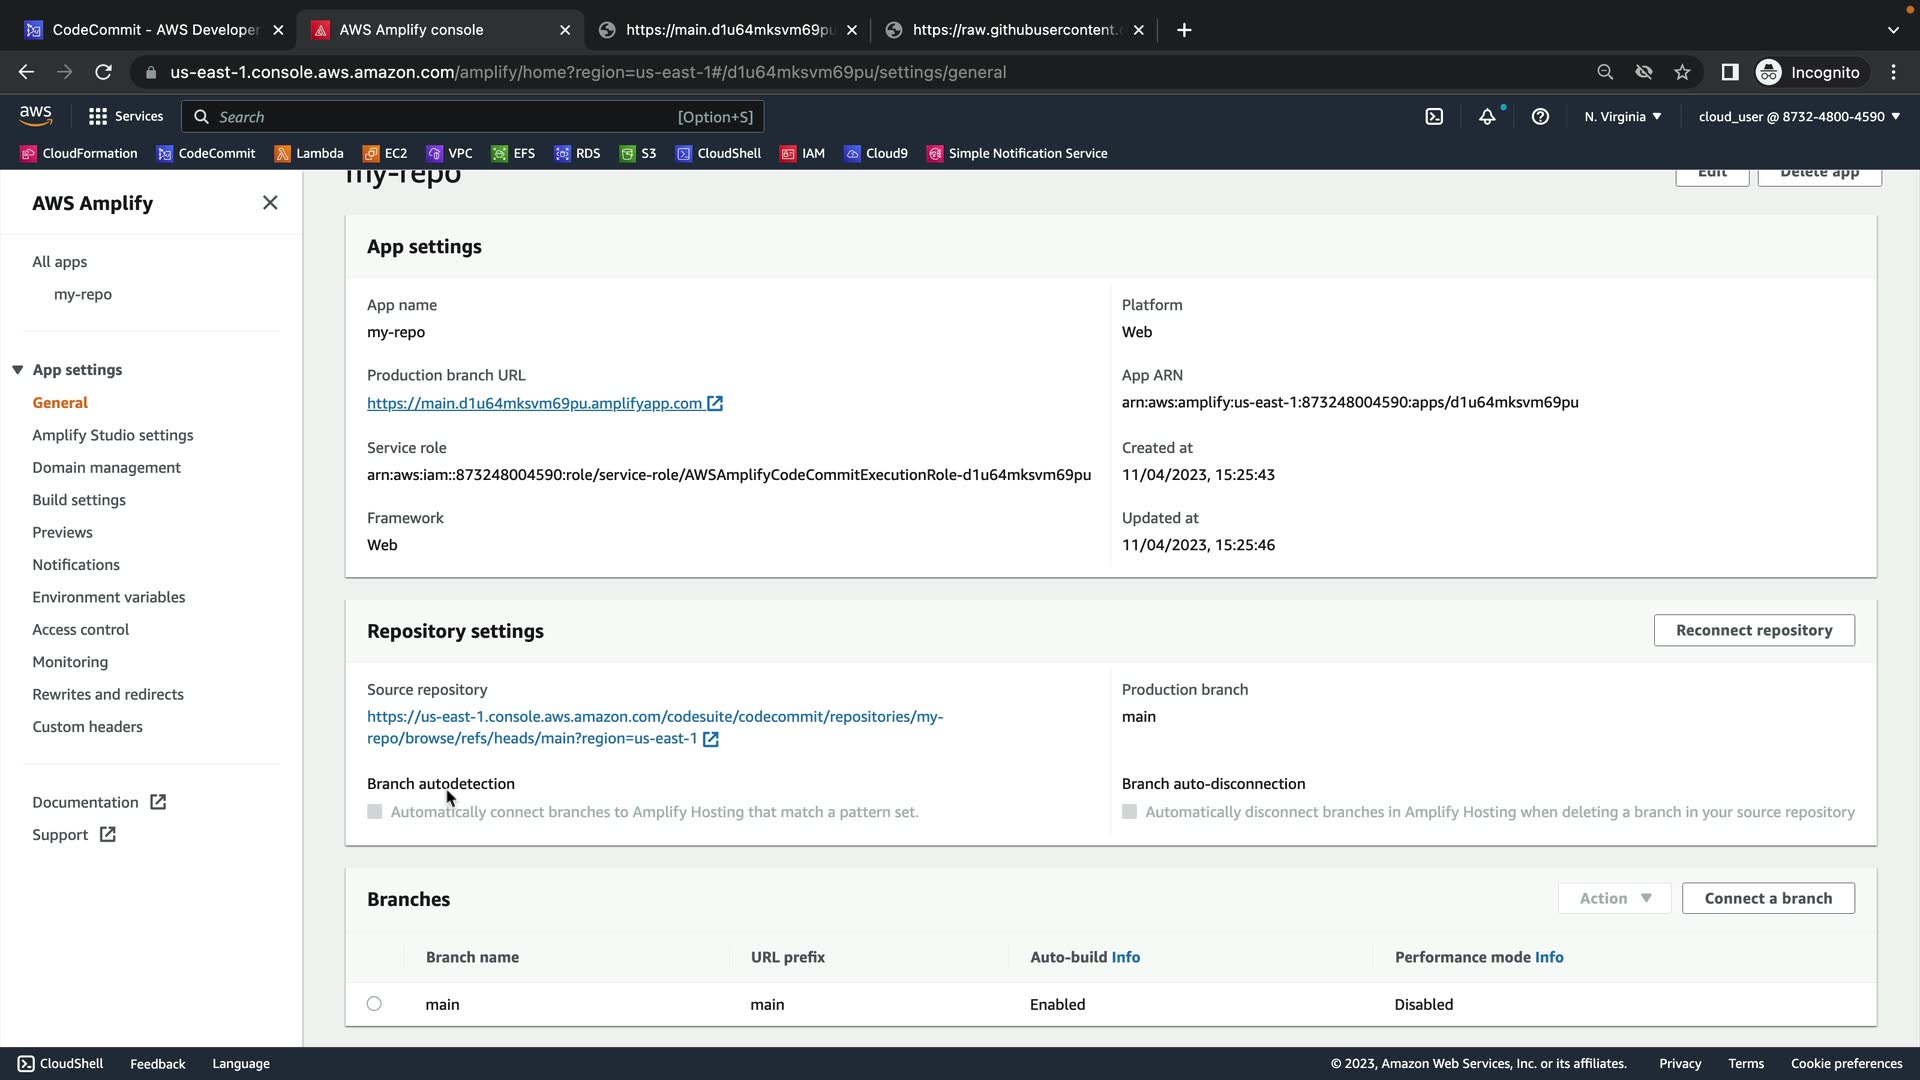Image resolution: width=1920 pixels, height=1080 pixels.
Task: Expand the N. Virginia region dropdown
Action: (x=1622, y=117)
